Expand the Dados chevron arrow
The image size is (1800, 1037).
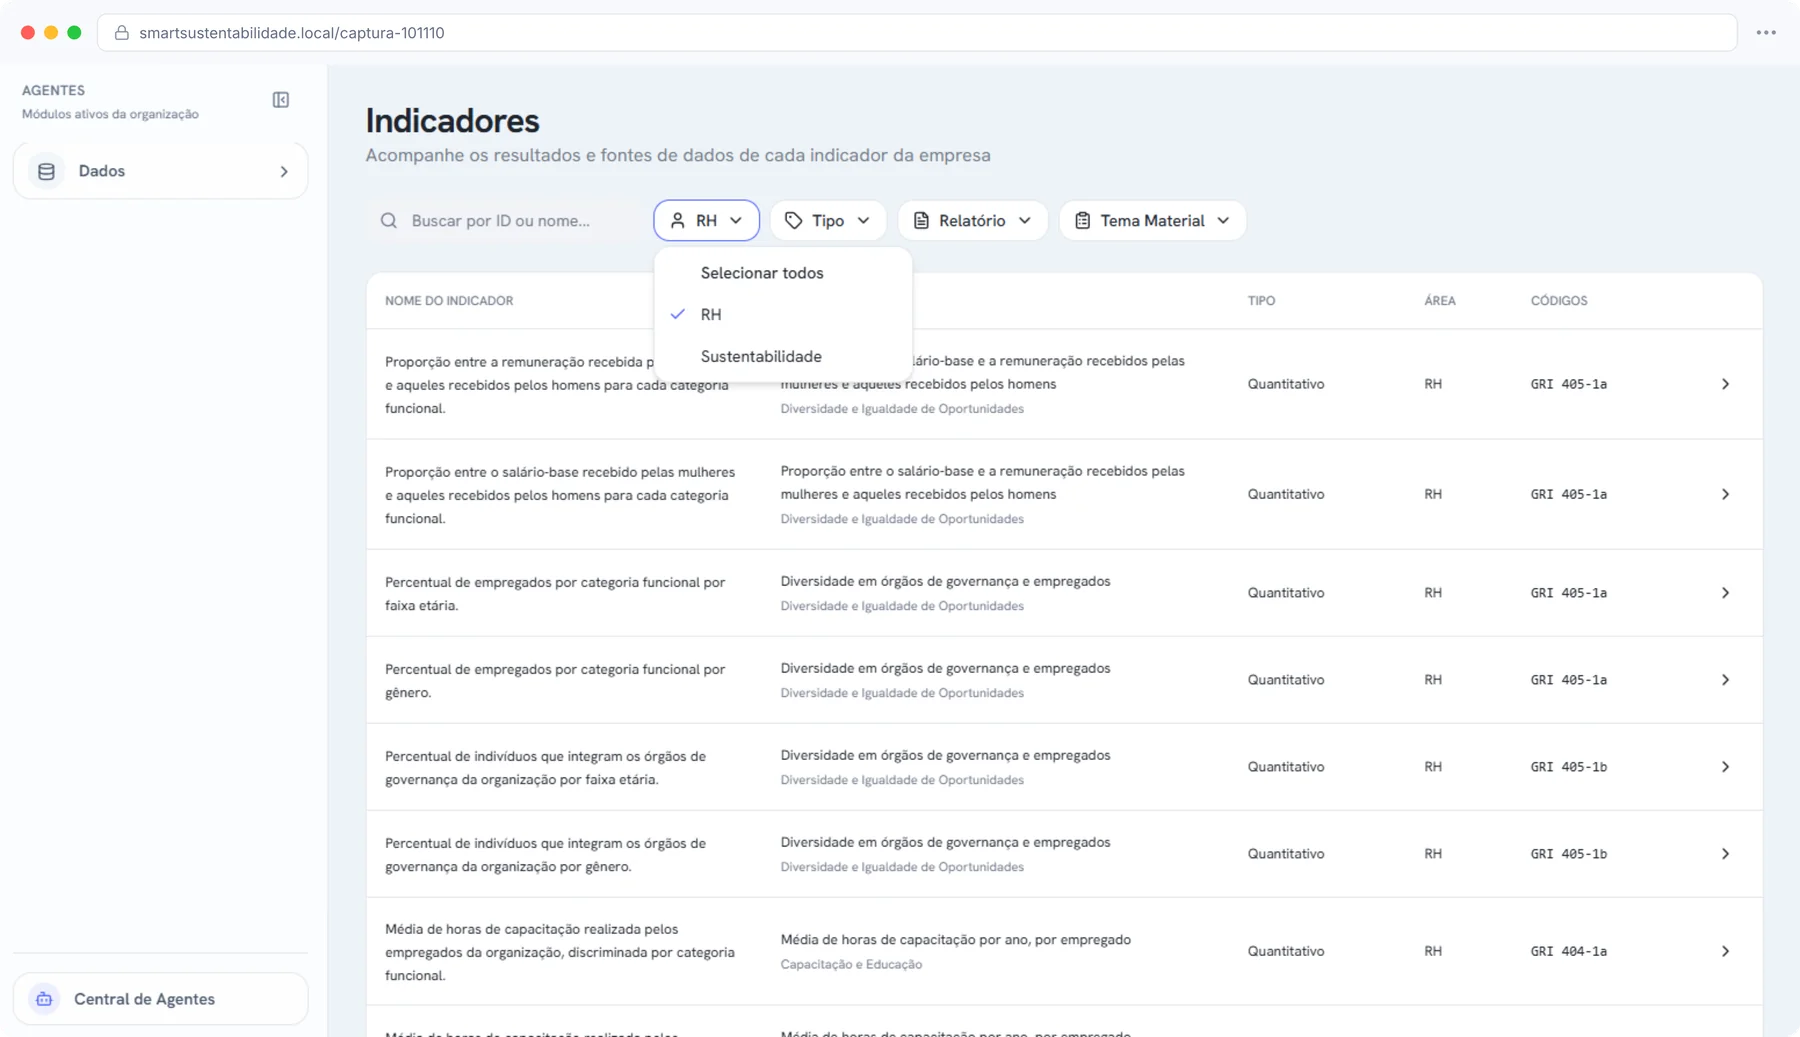click(x=284, y=172)
